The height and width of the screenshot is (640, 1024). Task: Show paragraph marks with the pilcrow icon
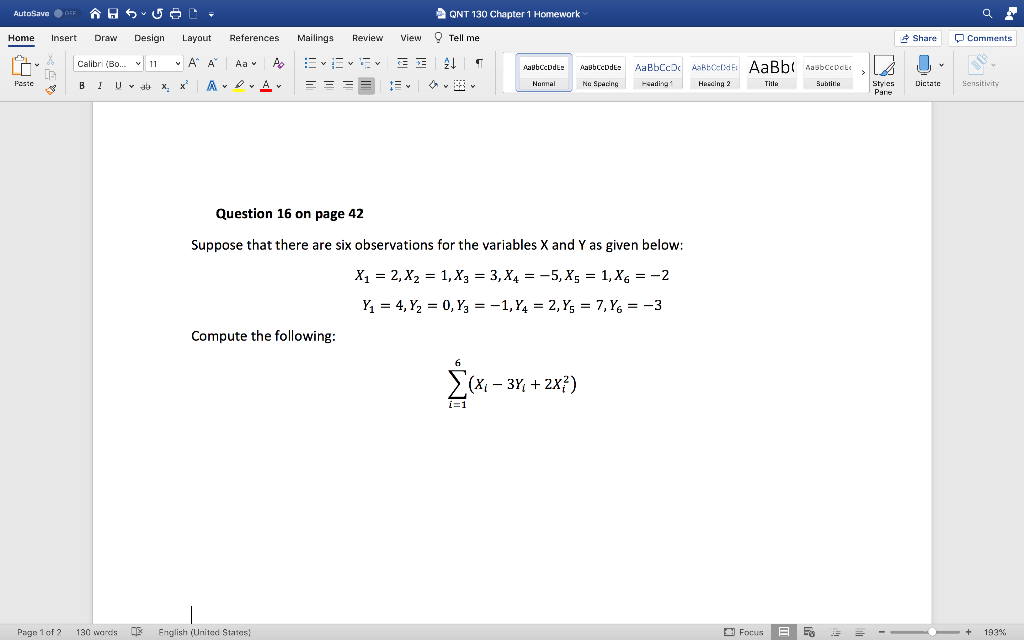pyautogui.click(x=477, y=63)
